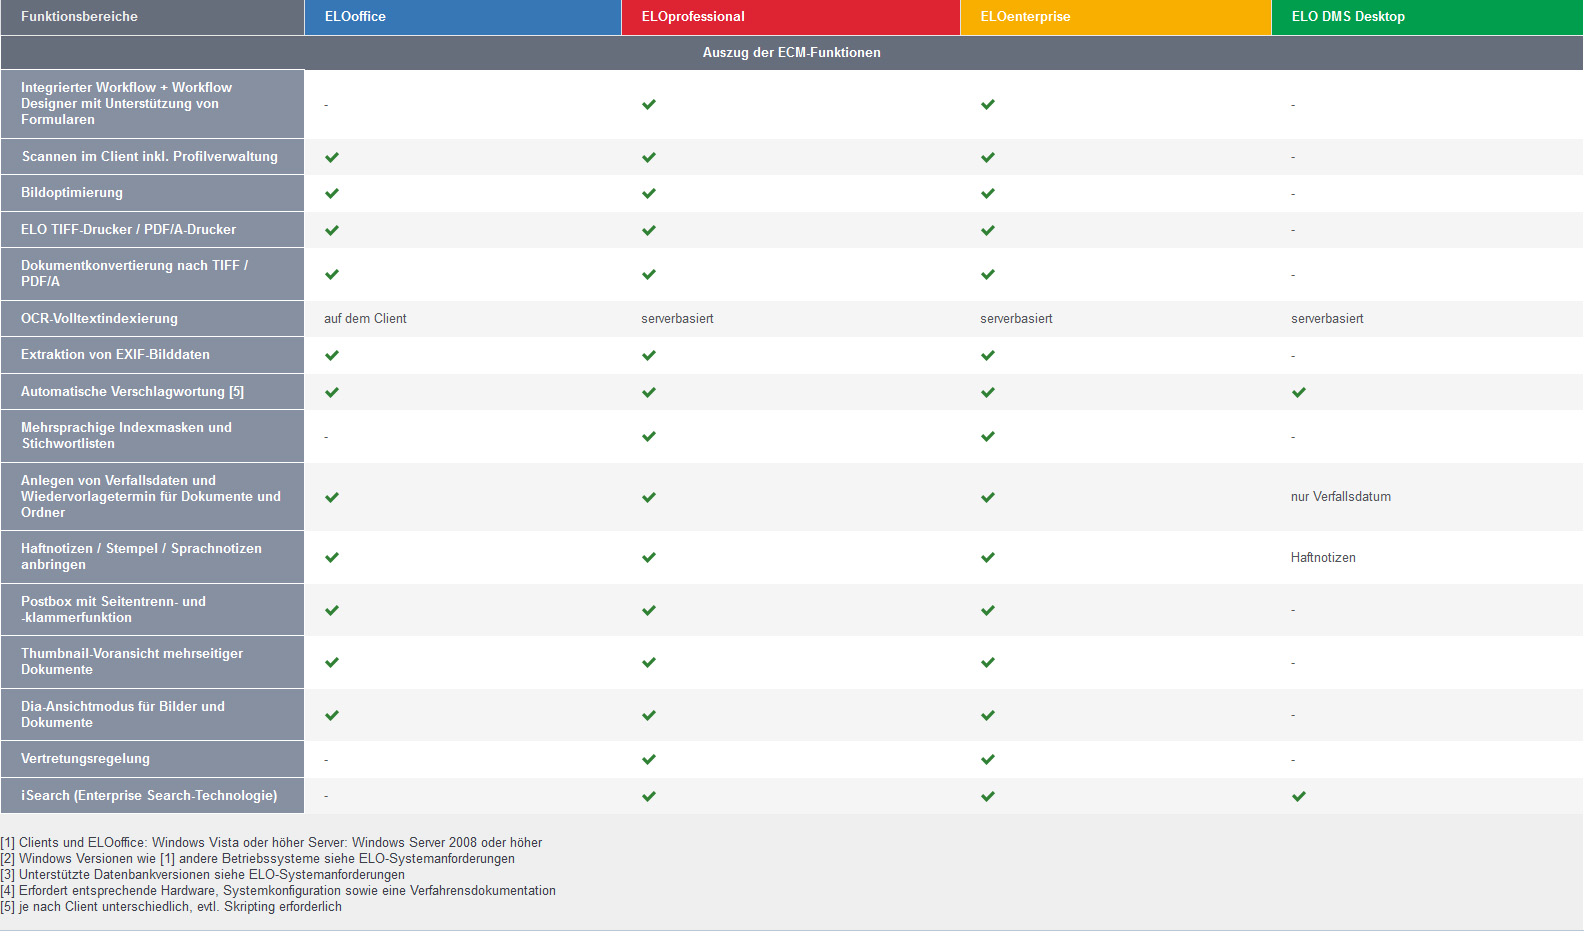The height and width of the screenshot is (936, 1584).
Task: Click ELO DMS Desktop checkmark for Automatische Verschlagwortung
Action: pos(1299,392)
